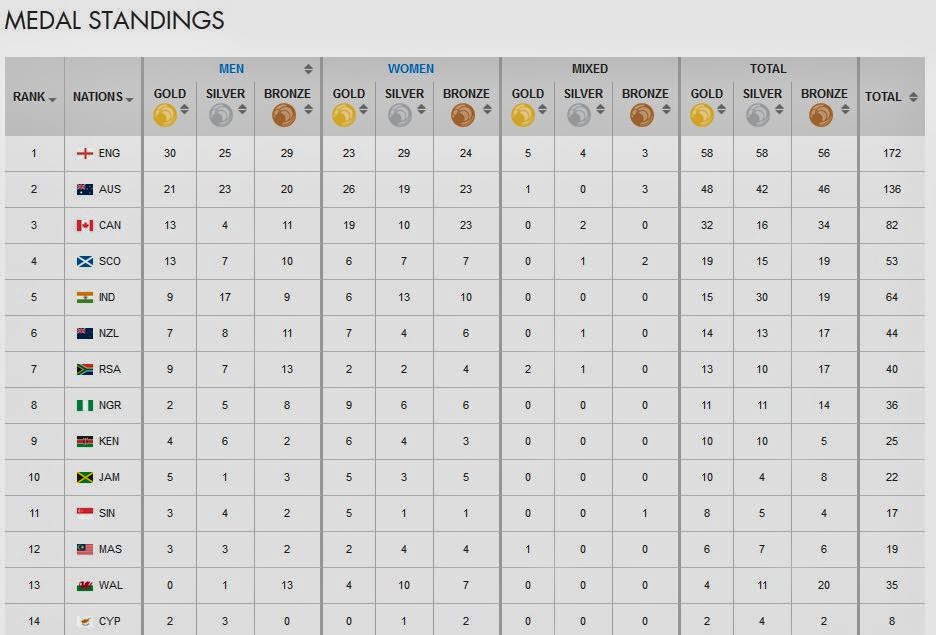
Task: Sort by Total gold using sort arrows
Action: click(721, 109)
